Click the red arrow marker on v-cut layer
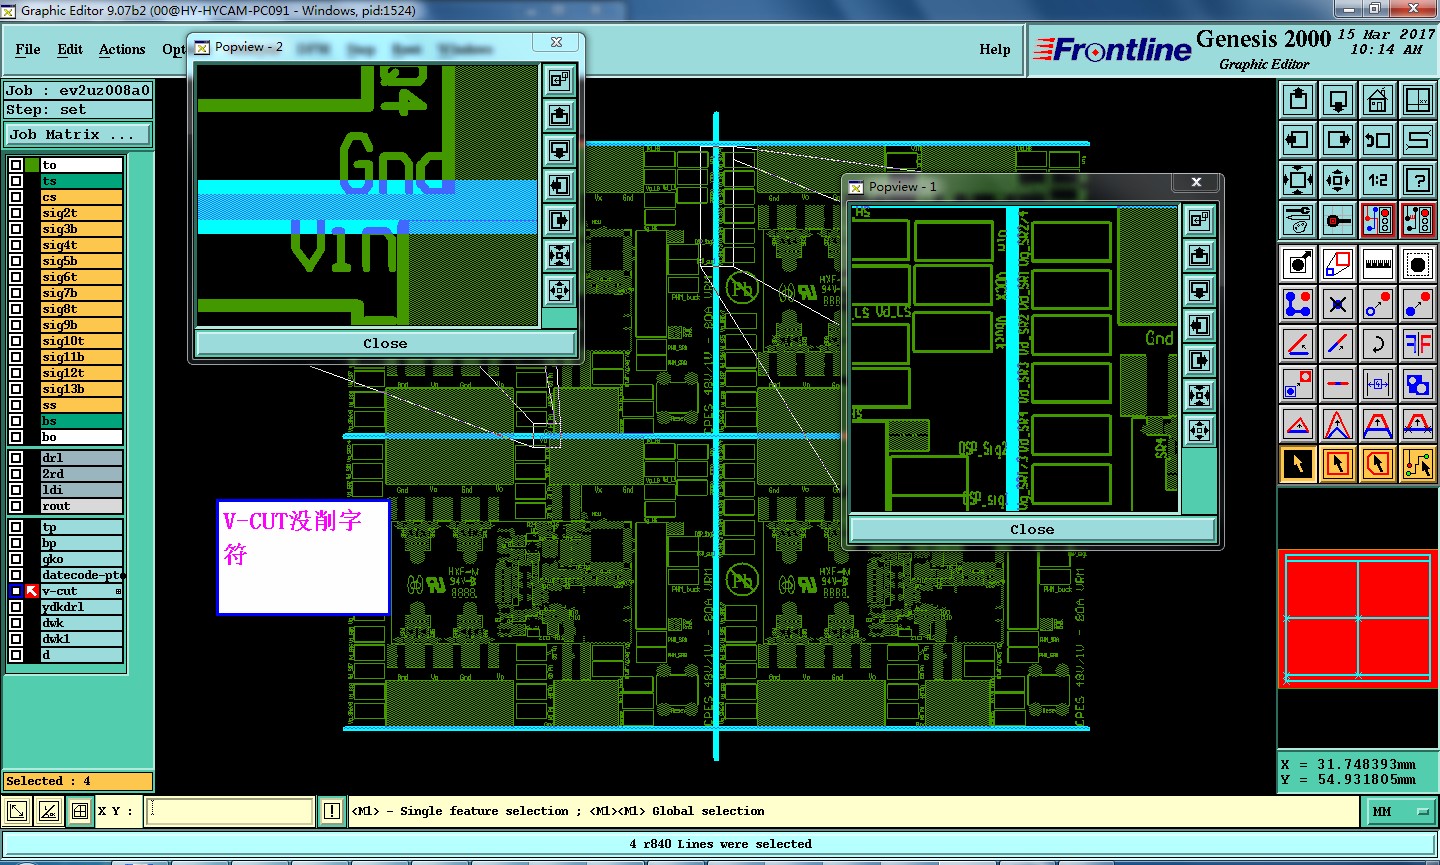This screenshot has height=865, width=1440. click(32, 591)
